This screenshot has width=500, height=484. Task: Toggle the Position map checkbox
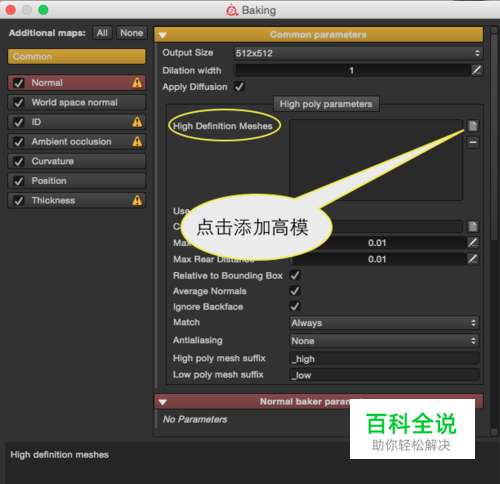pos(19,181)
